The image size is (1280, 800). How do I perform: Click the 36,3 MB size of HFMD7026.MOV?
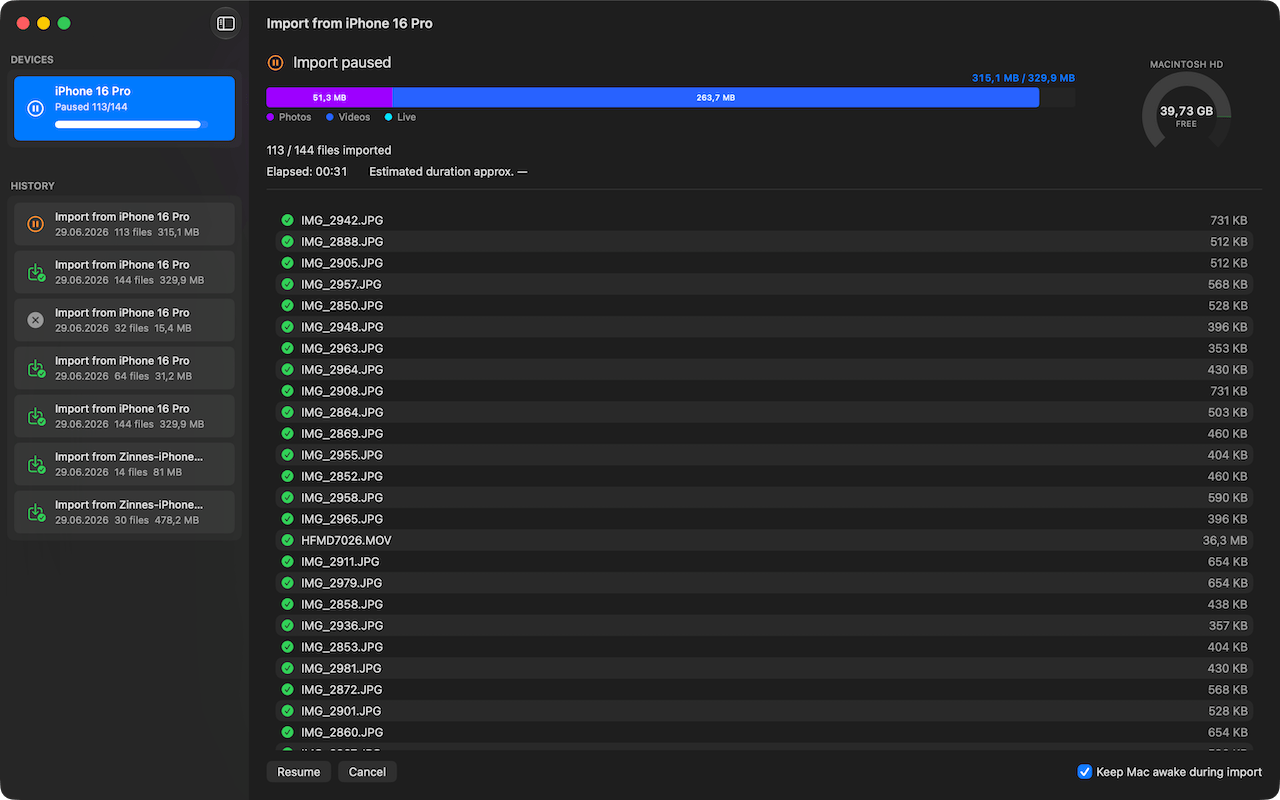click(1225, 540)
